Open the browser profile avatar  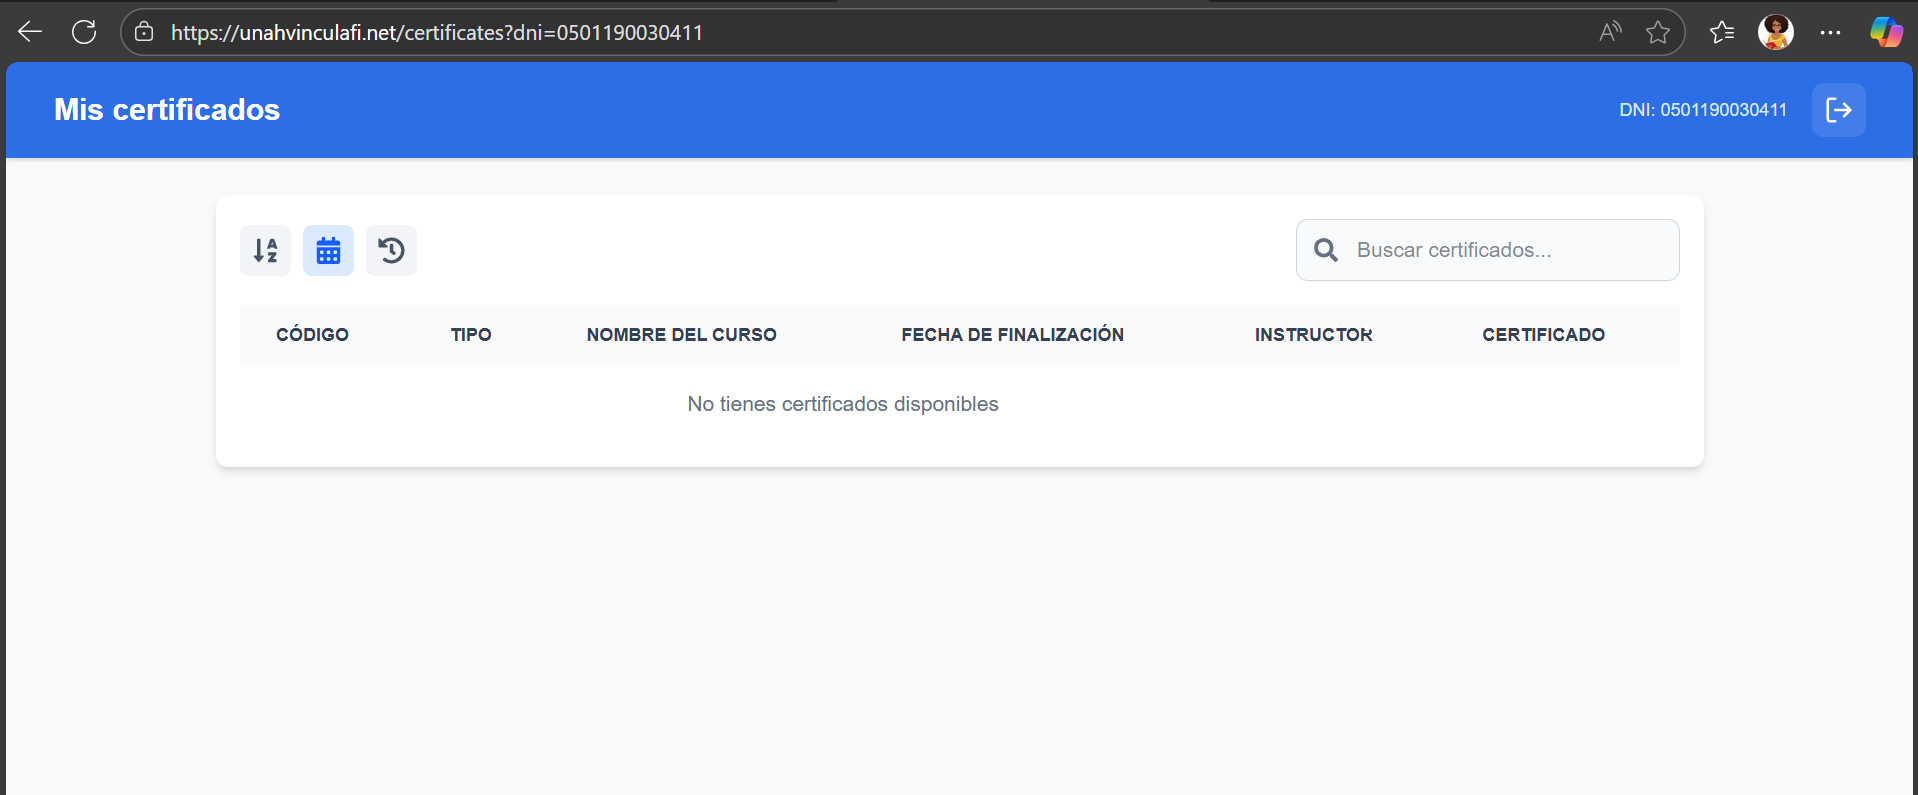[1775, 32]
